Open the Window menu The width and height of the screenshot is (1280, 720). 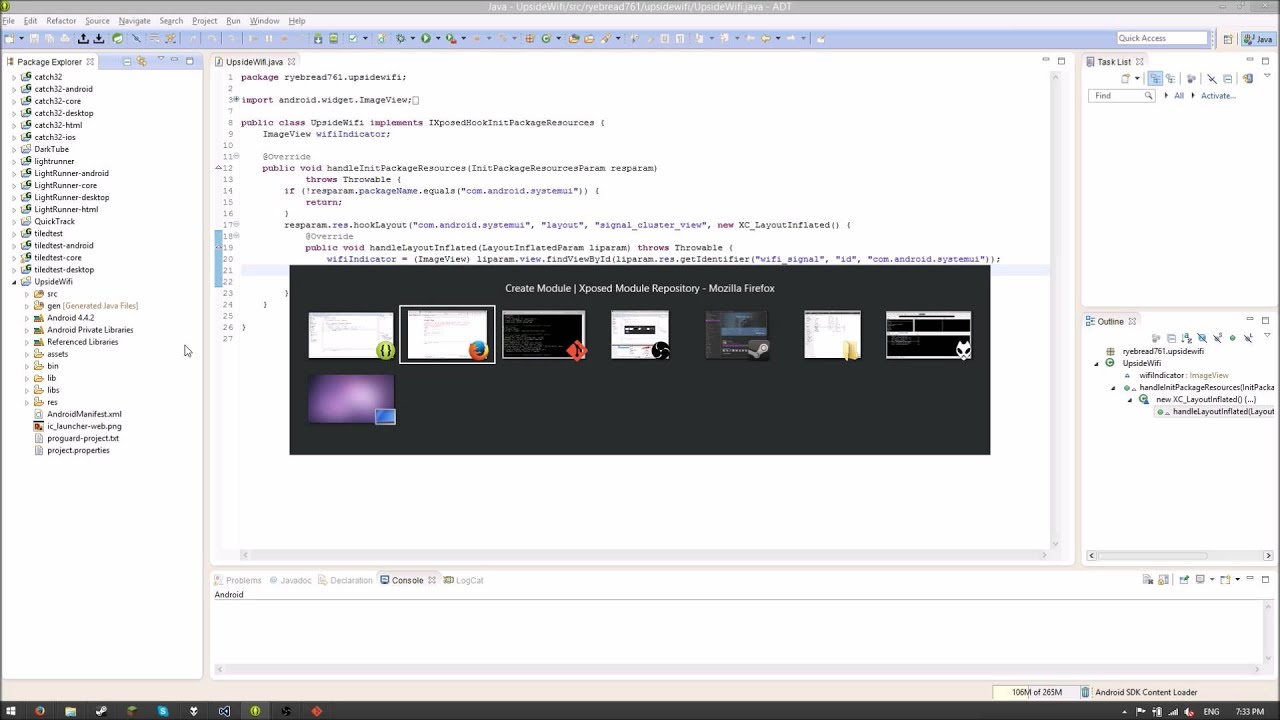pos(264,21)
